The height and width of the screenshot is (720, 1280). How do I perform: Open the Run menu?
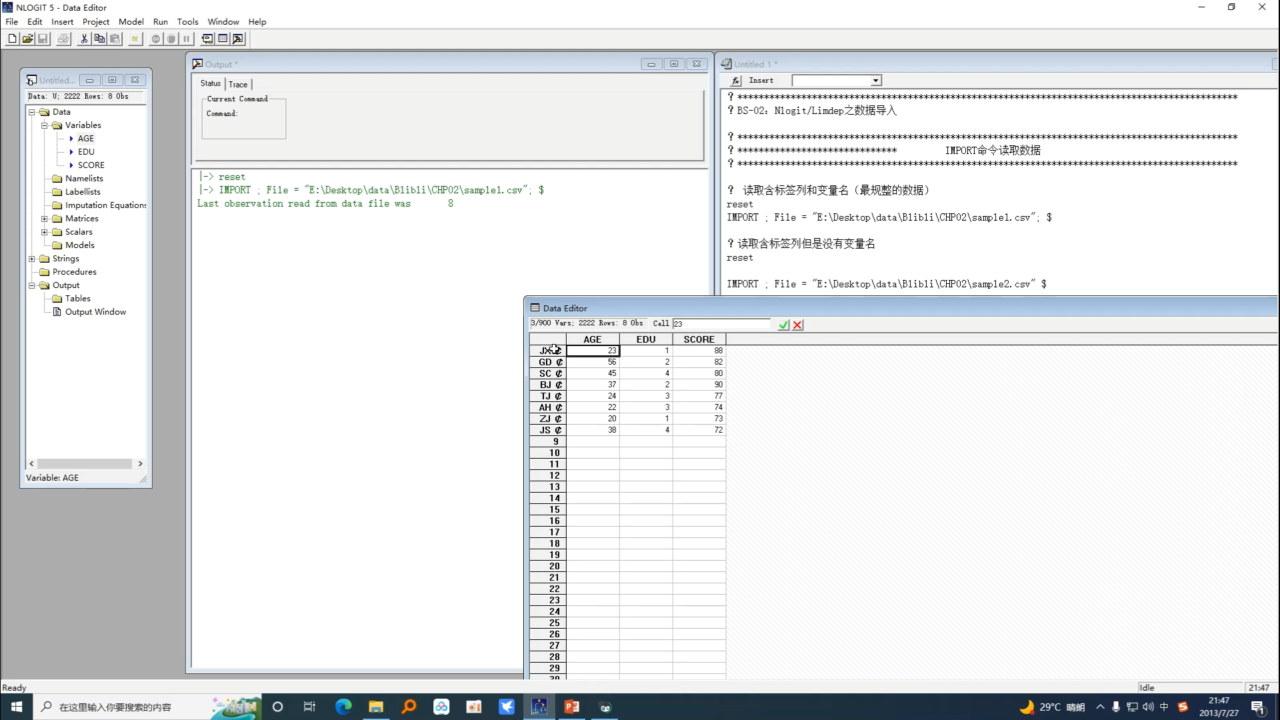pyautogui.click(x=160, y=21)
